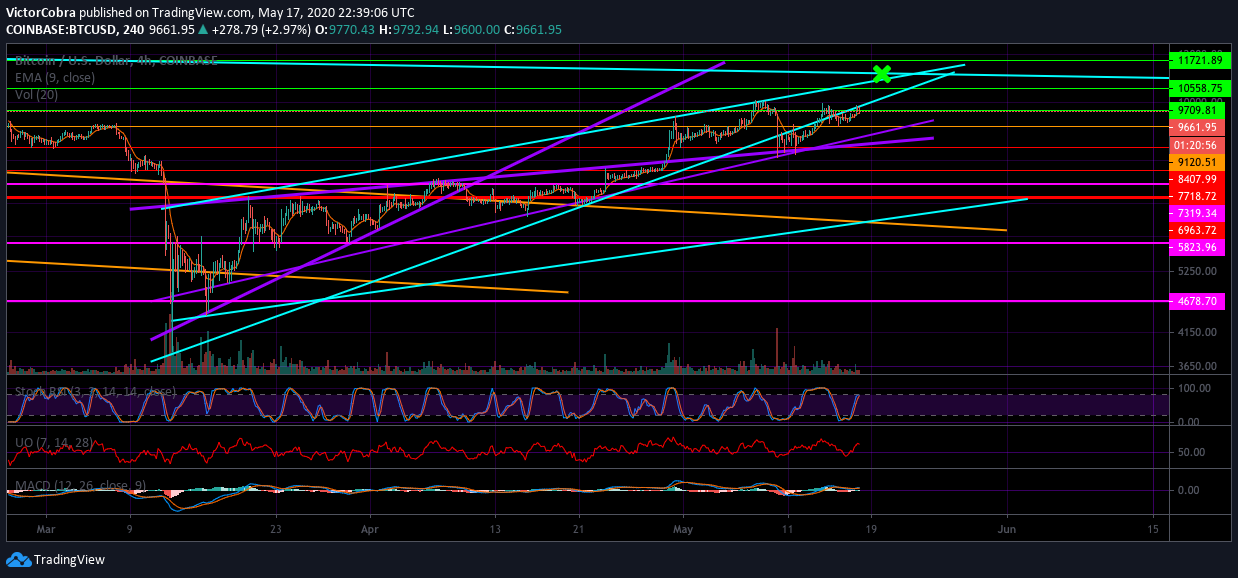
Task: Click the Stoch RSI 100.00 scale value
Action: pyautogui.click(x=1196, y=388)
